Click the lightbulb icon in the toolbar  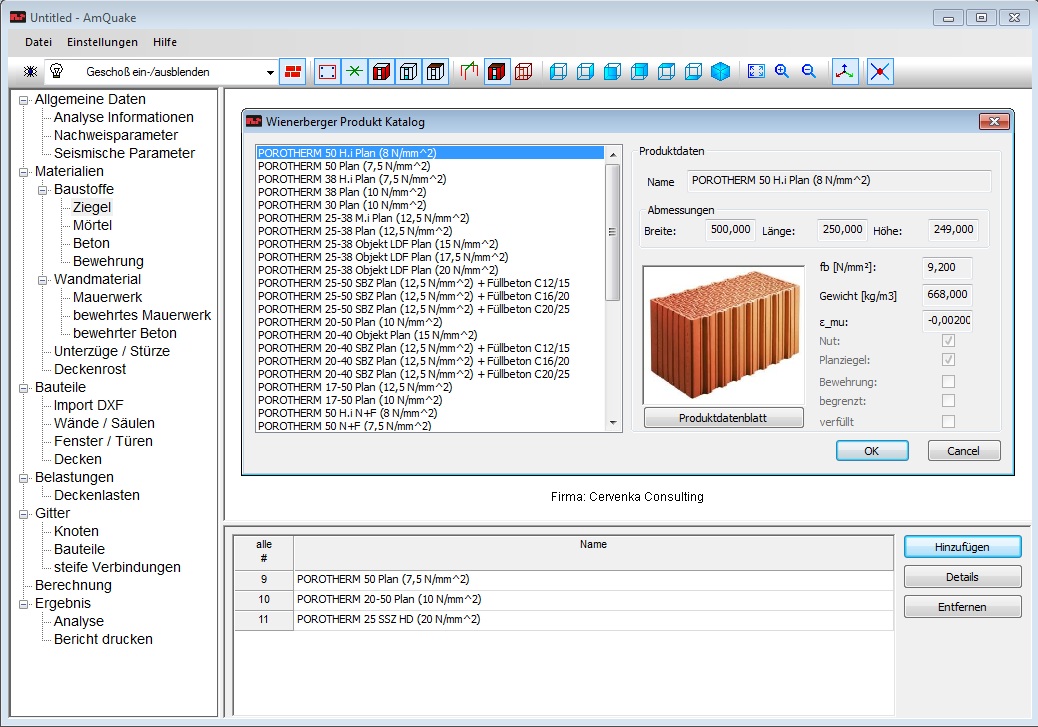(x=56, y=71)
